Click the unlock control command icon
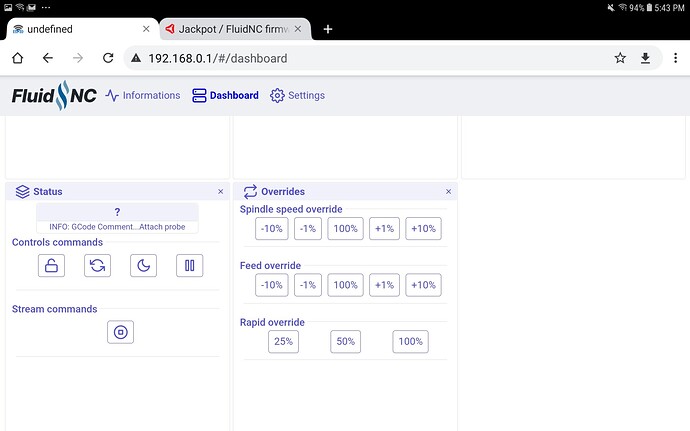 (51, 265)
